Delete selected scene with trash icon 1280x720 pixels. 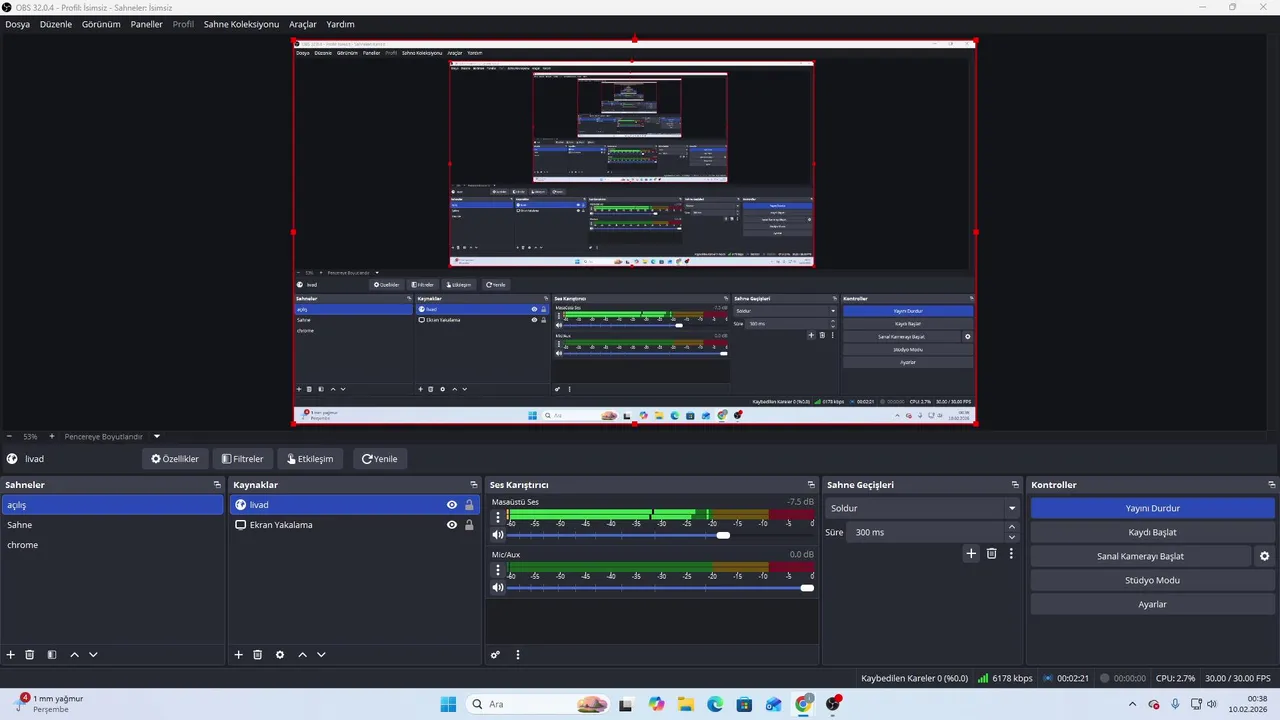point(30,655)
